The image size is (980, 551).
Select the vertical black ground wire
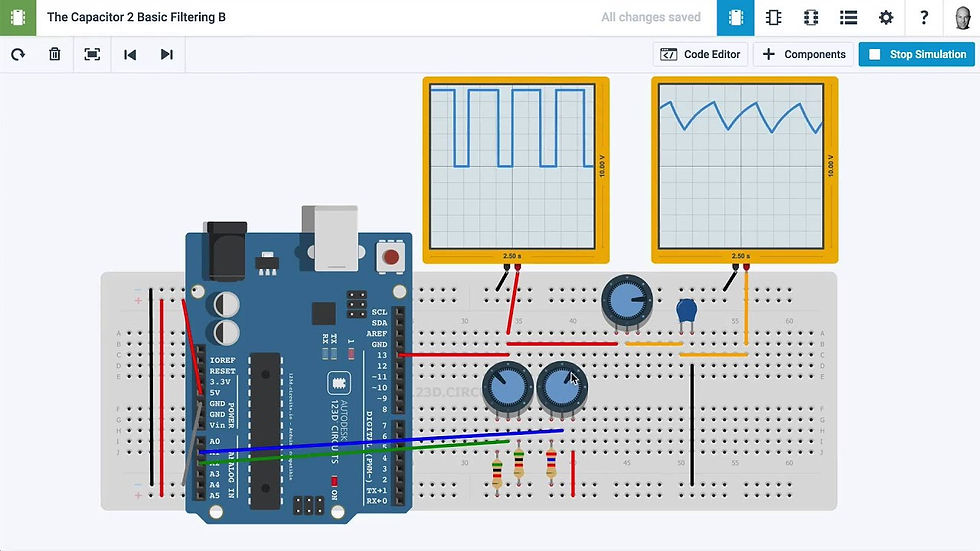[691, 425]
